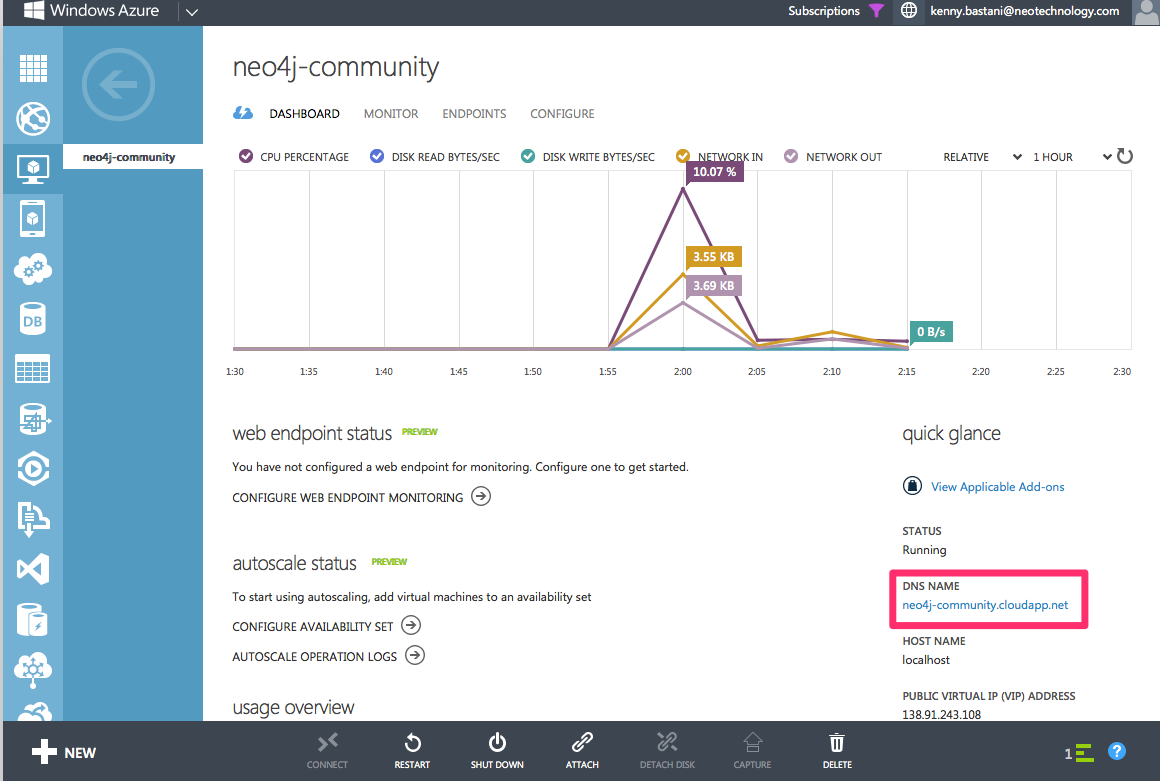1160x781 pixels.
Task: Click the user avatar in the header
Action: point(1146,12)
